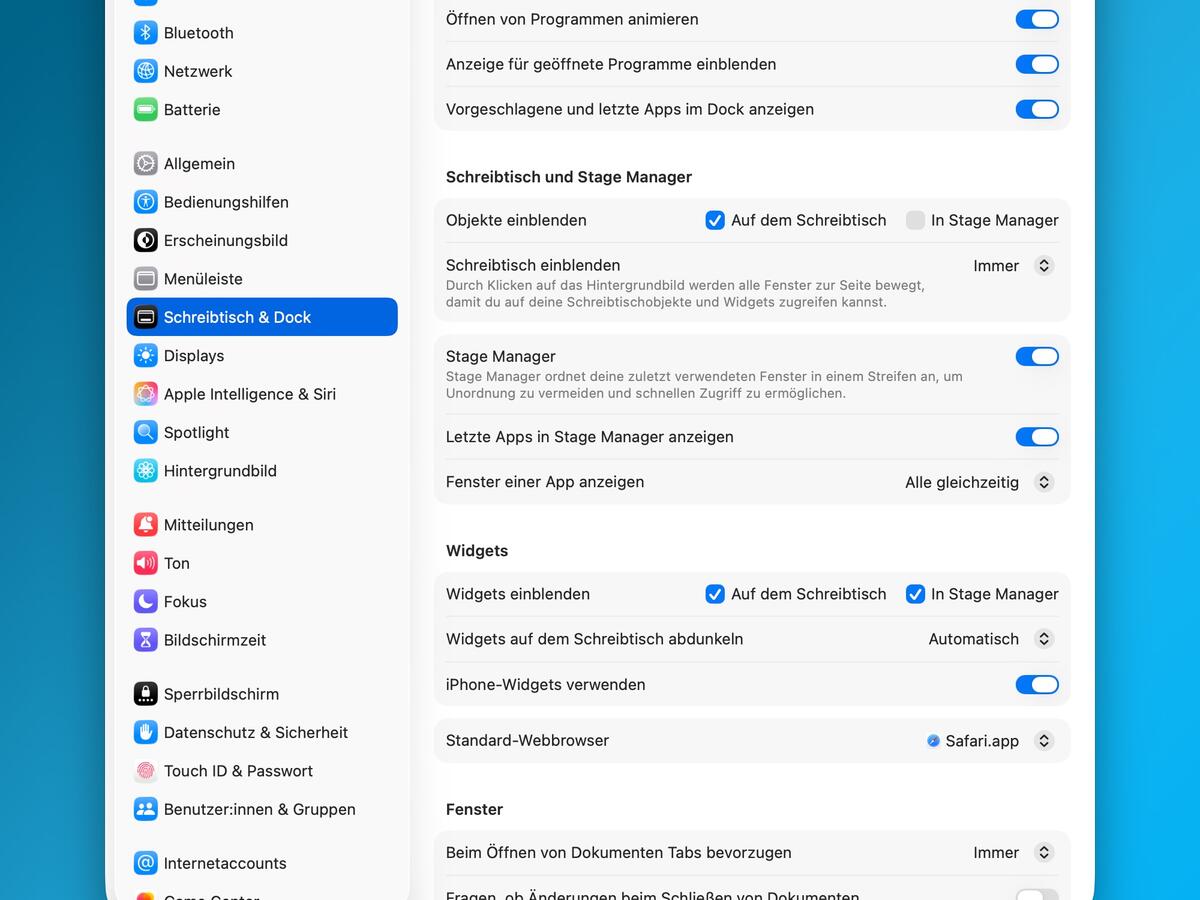
Task: Disable Stage Manager
Action: [x=1037, y=356]
